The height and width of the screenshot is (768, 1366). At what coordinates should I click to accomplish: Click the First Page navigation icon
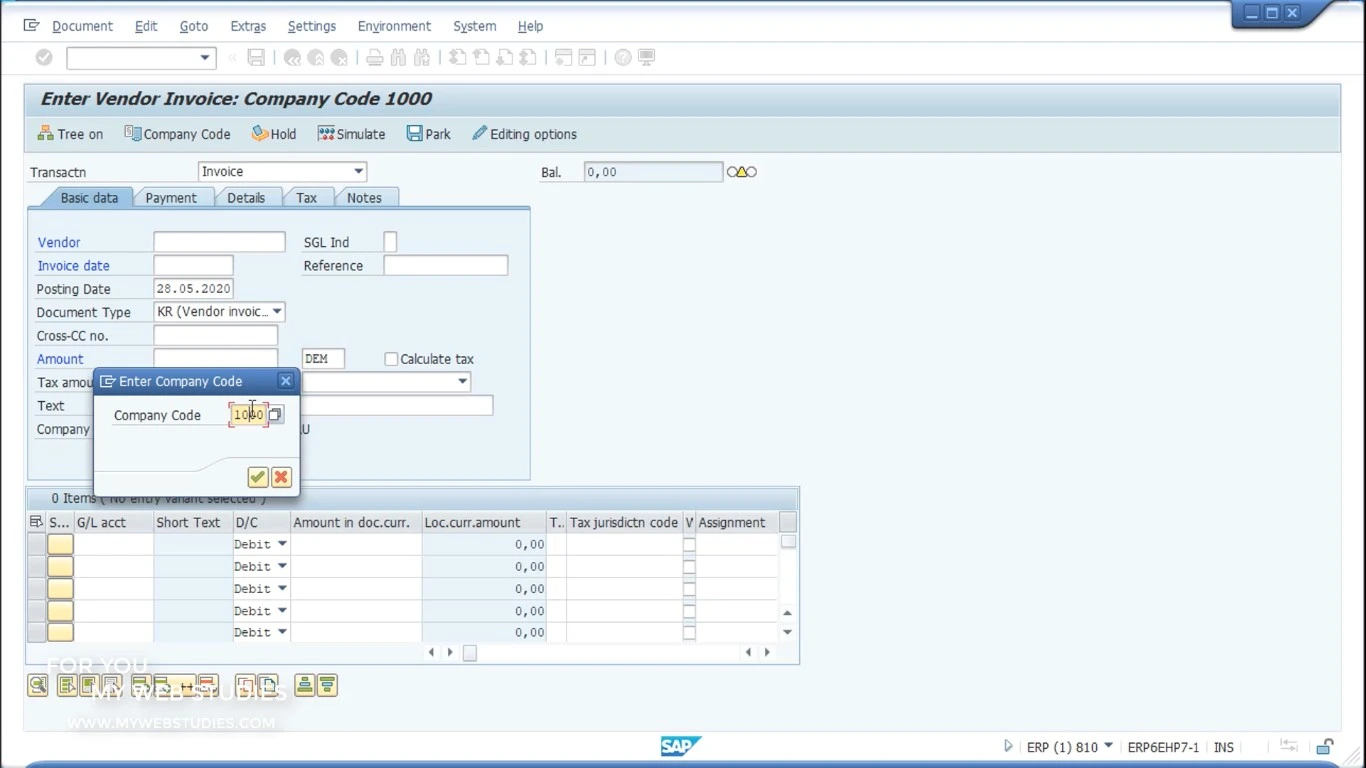tap(458, 58)
